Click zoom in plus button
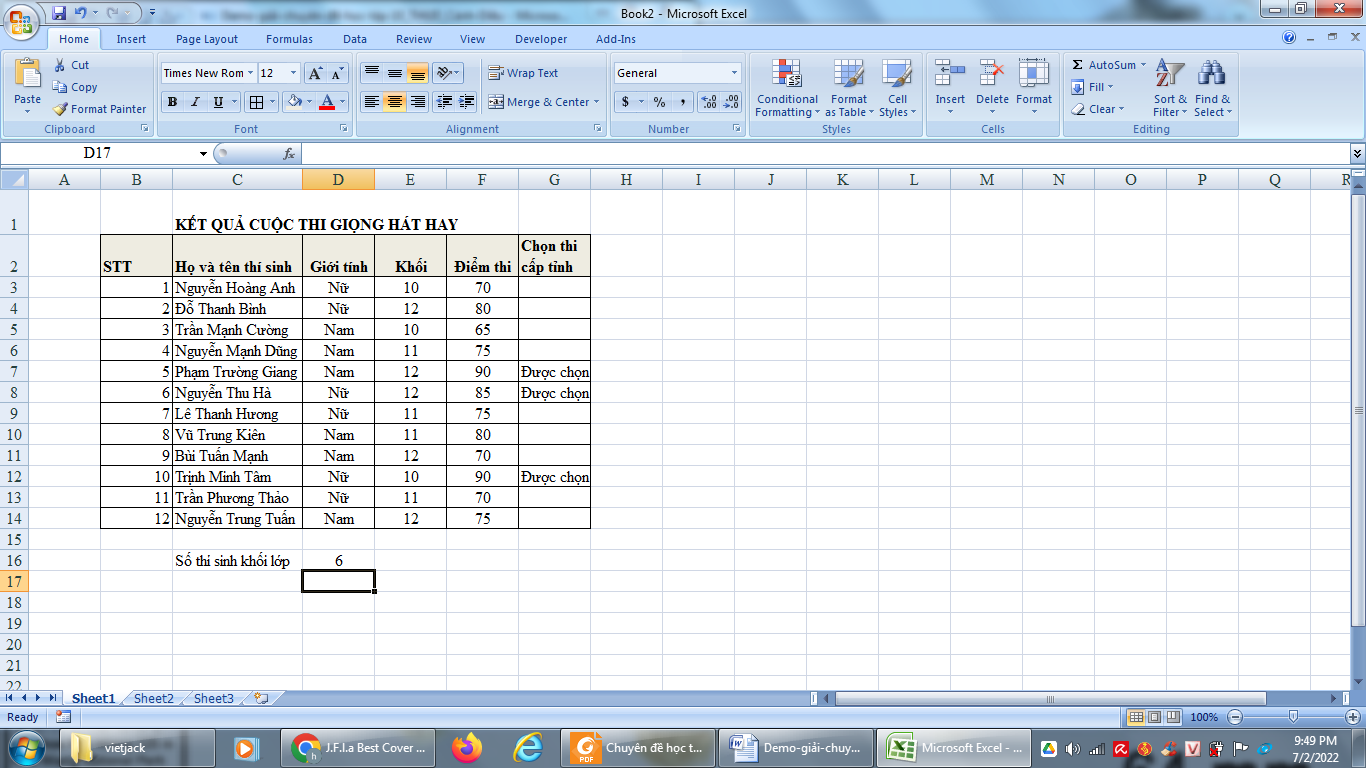1366x768 pixels. click(1353, 717)
